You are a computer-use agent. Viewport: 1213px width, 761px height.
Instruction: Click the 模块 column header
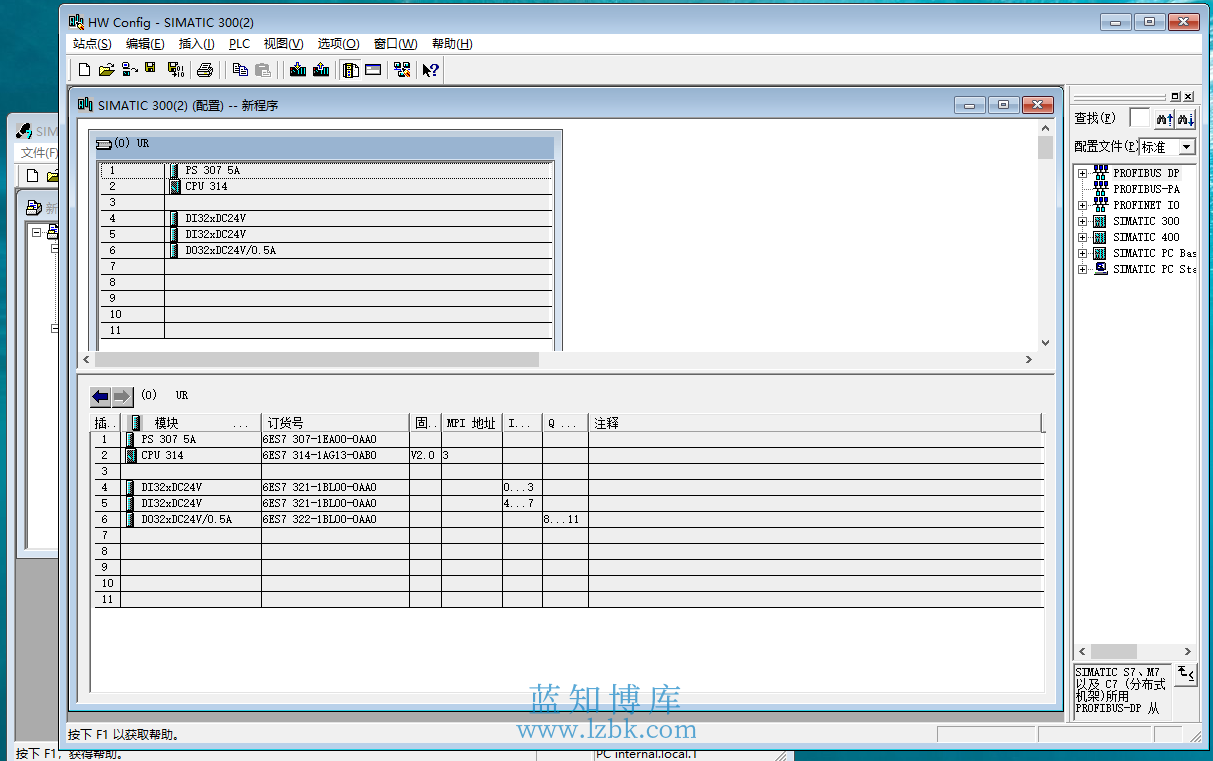pos(191,423)
